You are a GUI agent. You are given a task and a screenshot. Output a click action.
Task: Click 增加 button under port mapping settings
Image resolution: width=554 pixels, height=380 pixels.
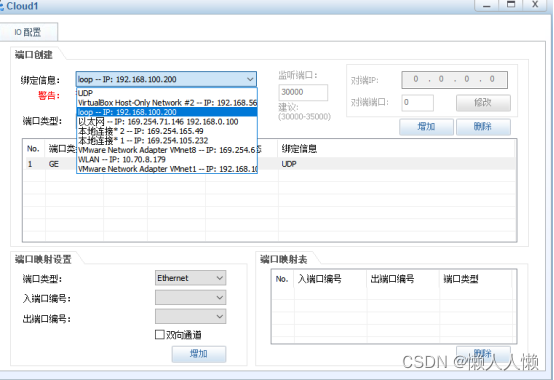pyautogui.click(x=199, y=354)
